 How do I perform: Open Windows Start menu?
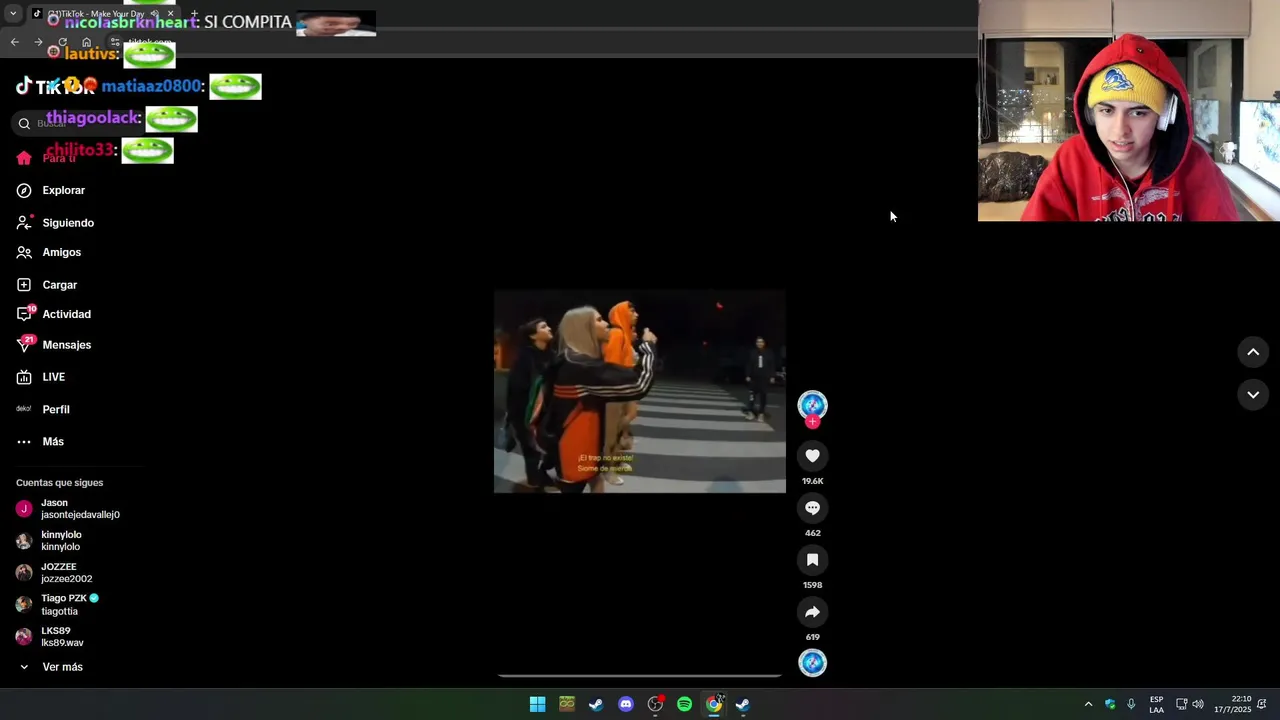tap(537, 704)
